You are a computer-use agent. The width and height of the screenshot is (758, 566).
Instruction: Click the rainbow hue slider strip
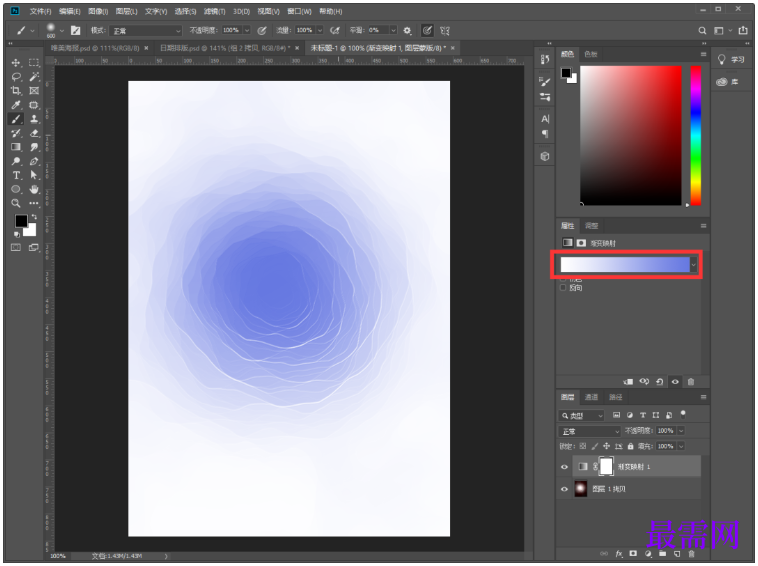click(x=696, y=135)
